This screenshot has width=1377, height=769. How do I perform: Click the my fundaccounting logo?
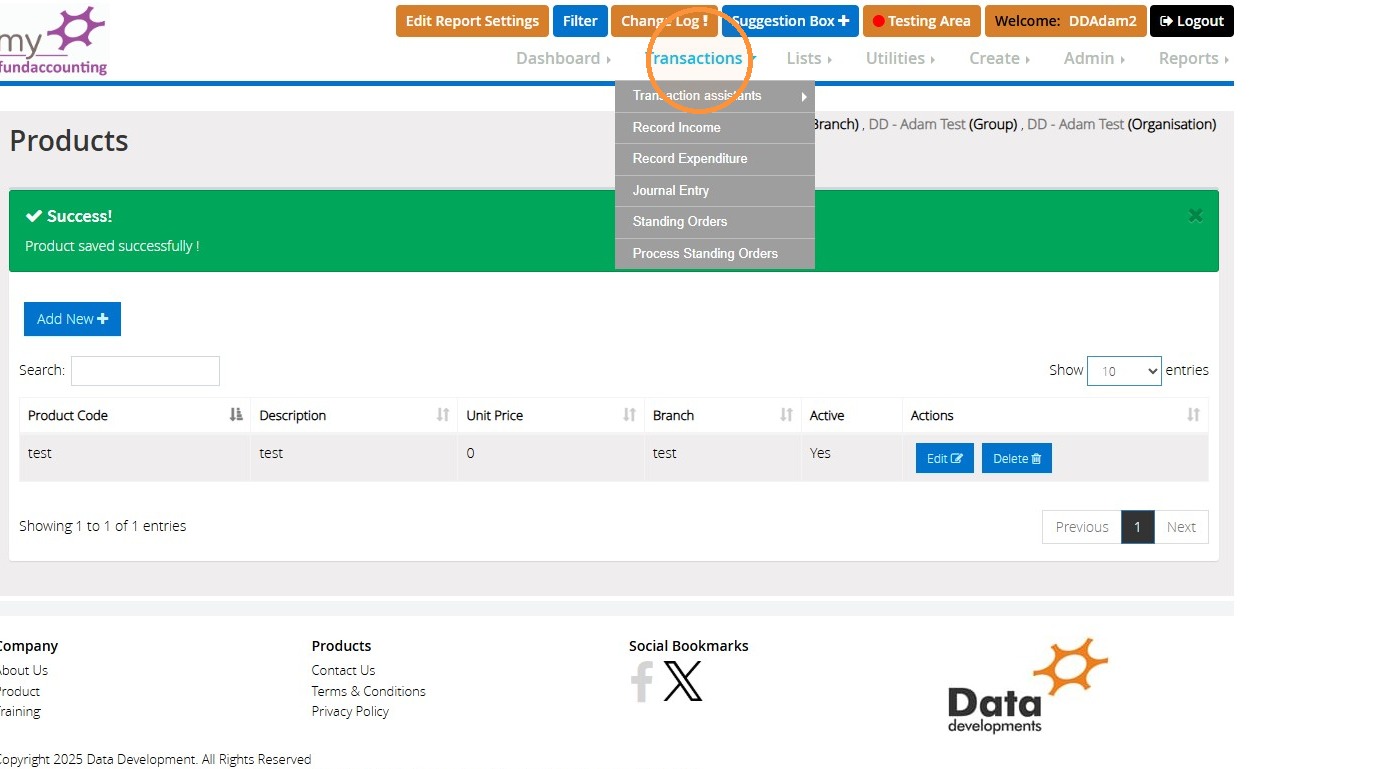click(54, 40)
